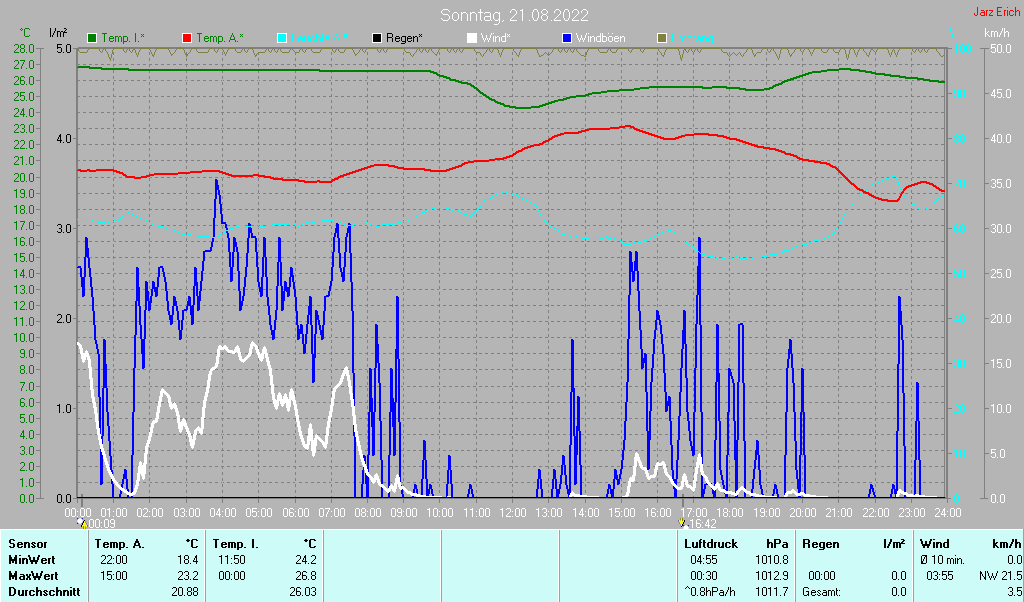Click the '18:00' time axis label
1024x602 pixels.
point(729,513)
